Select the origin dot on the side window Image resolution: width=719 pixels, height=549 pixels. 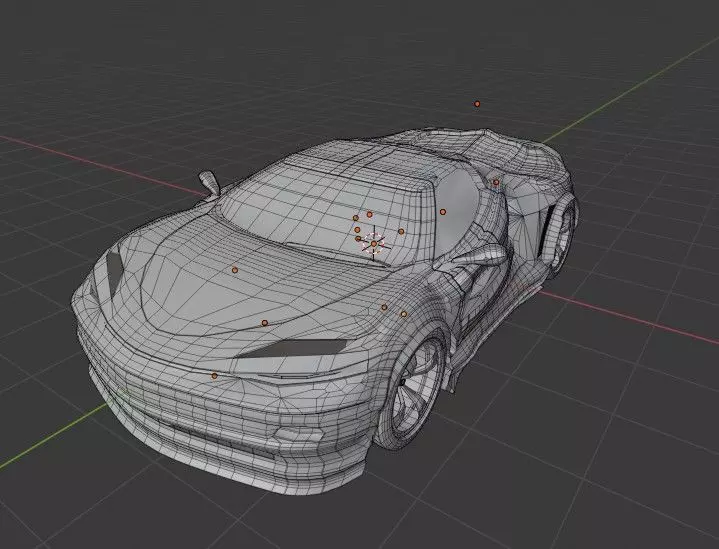click(x=442, y=212)
